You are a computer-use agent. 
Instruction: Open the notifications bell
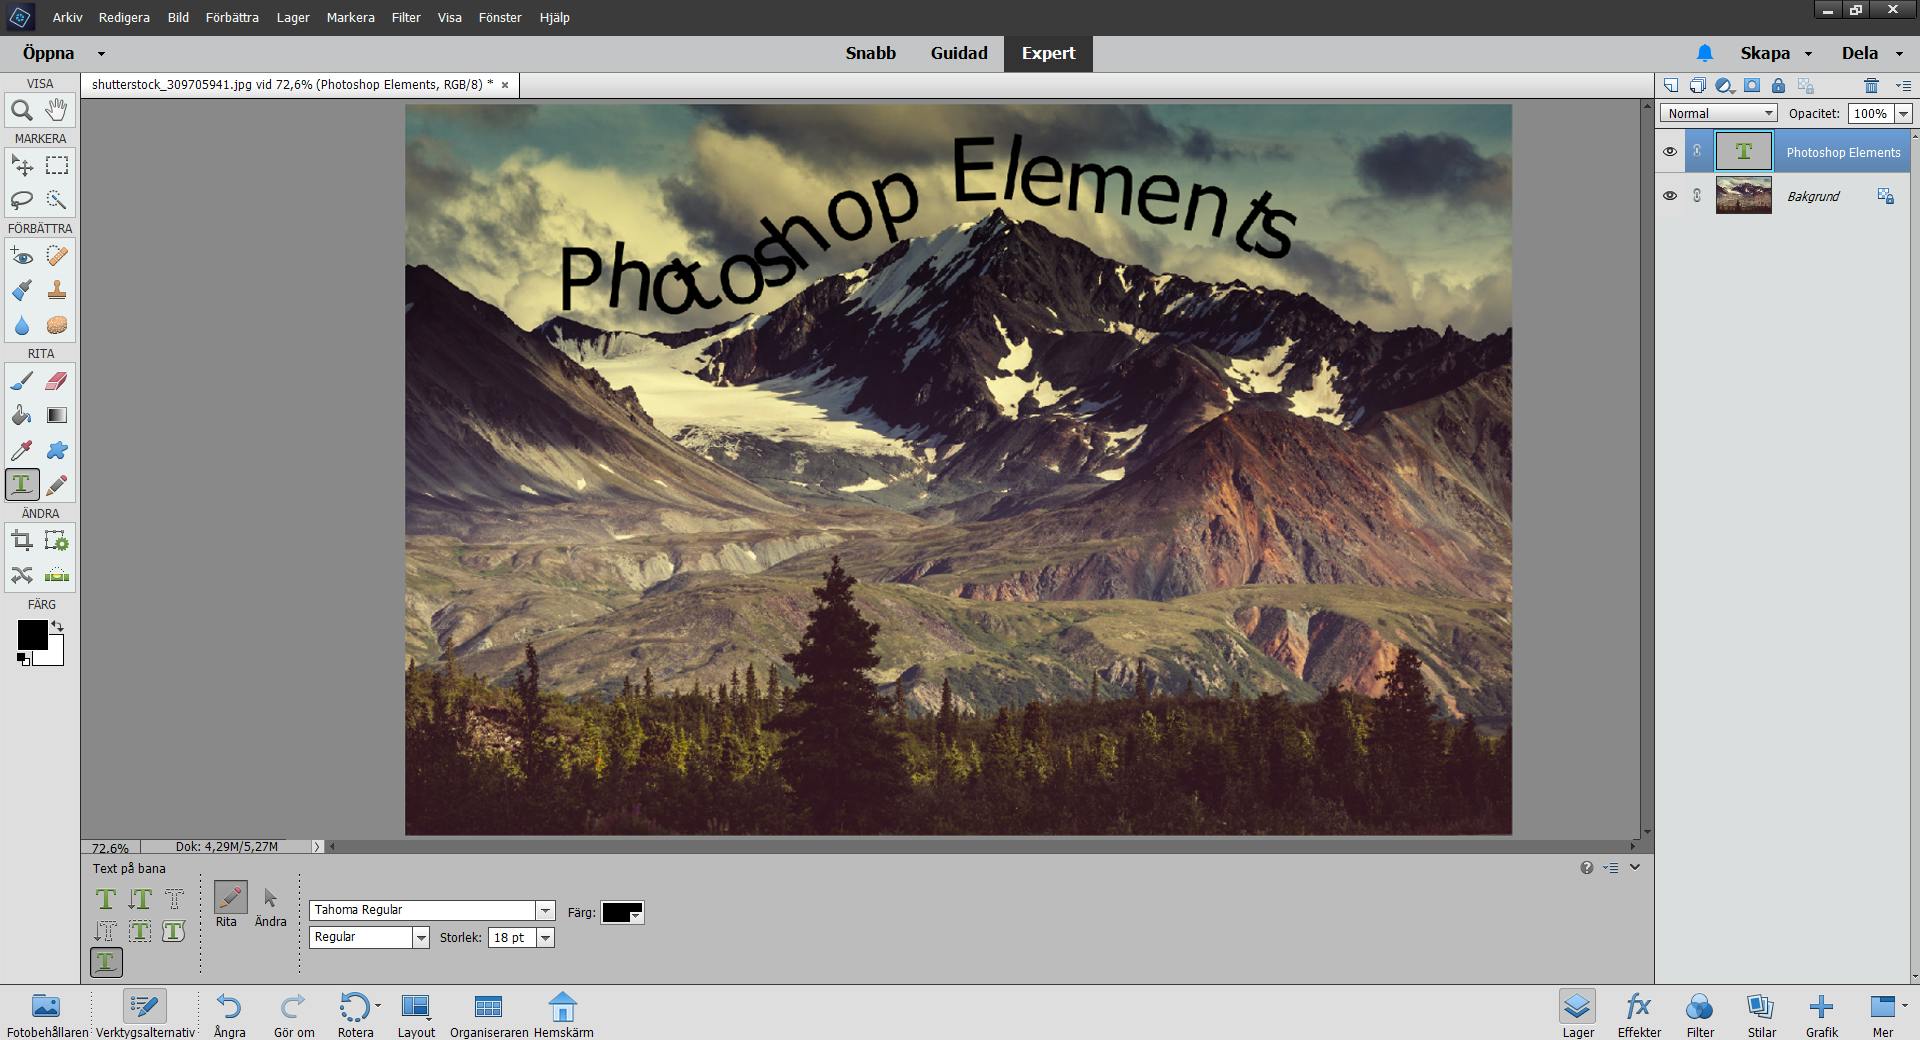[x=1705, y=53]
